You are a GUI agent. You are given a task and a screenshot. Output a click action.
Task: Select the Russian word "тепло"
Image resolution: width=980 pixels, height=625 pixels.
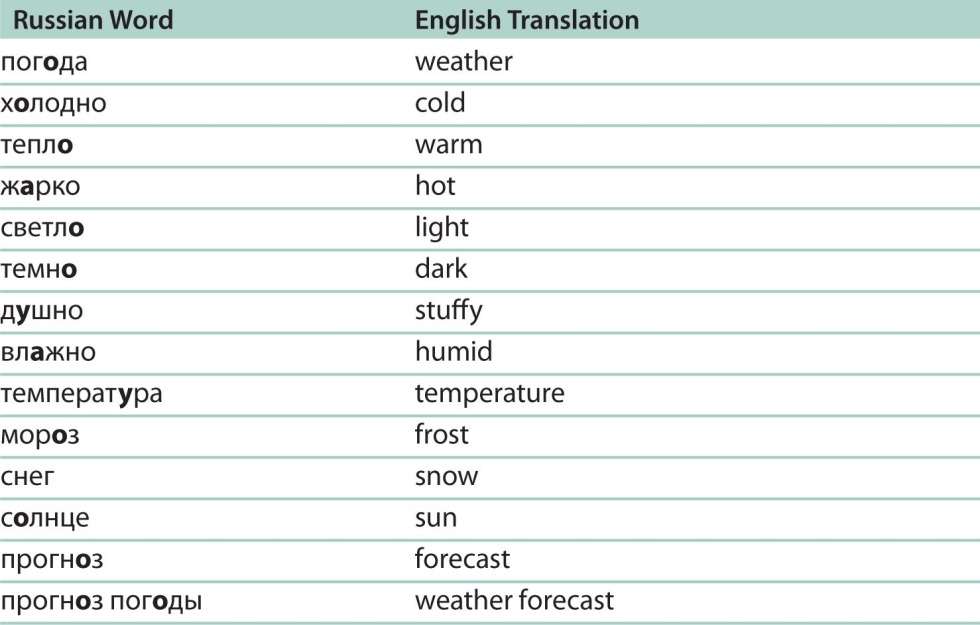(37, 145)
